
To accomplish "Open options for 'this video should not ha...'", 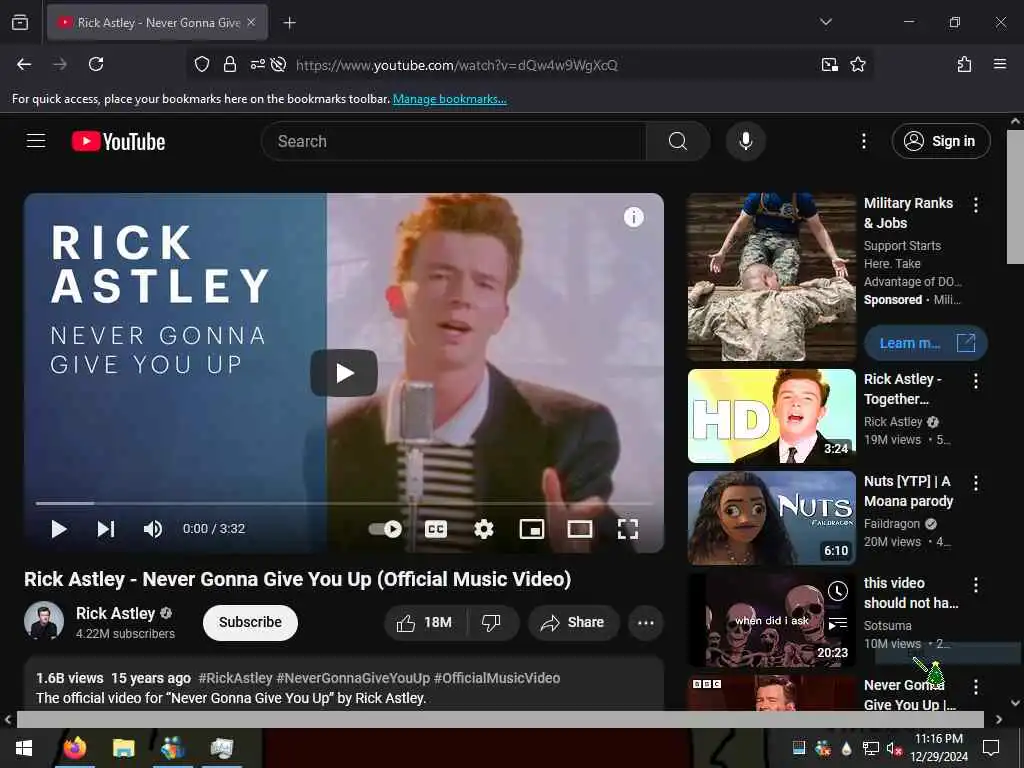I will point(976,585).
